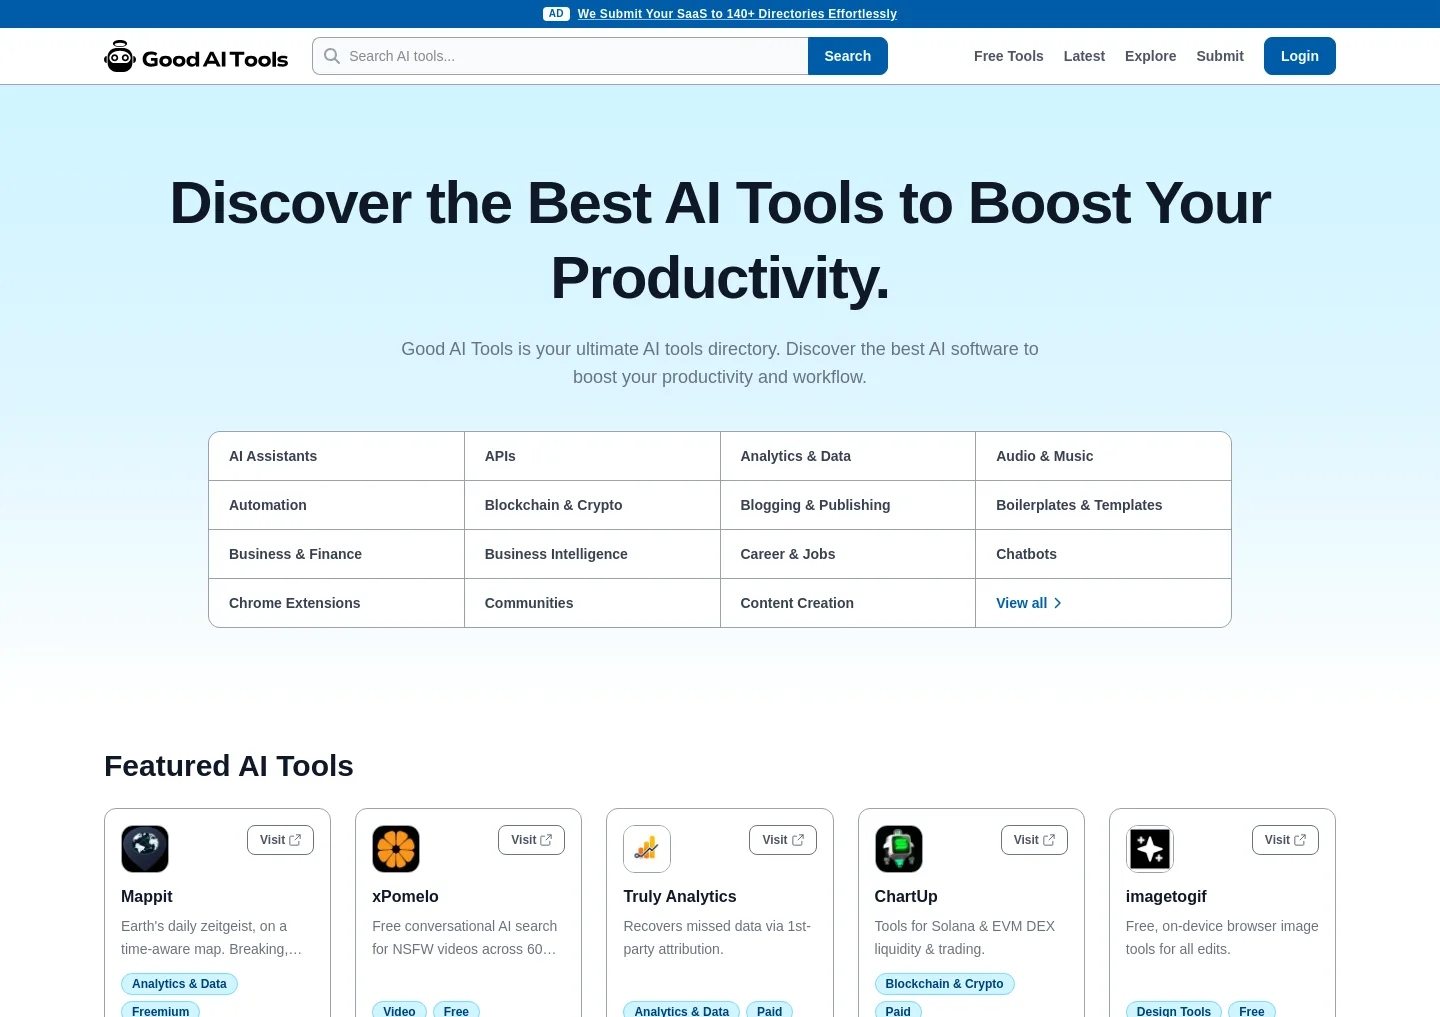This screenshot has width=1440, height=1017.
Task: Select the Chrome Extensions category
Action: click(x=336, y=603)
